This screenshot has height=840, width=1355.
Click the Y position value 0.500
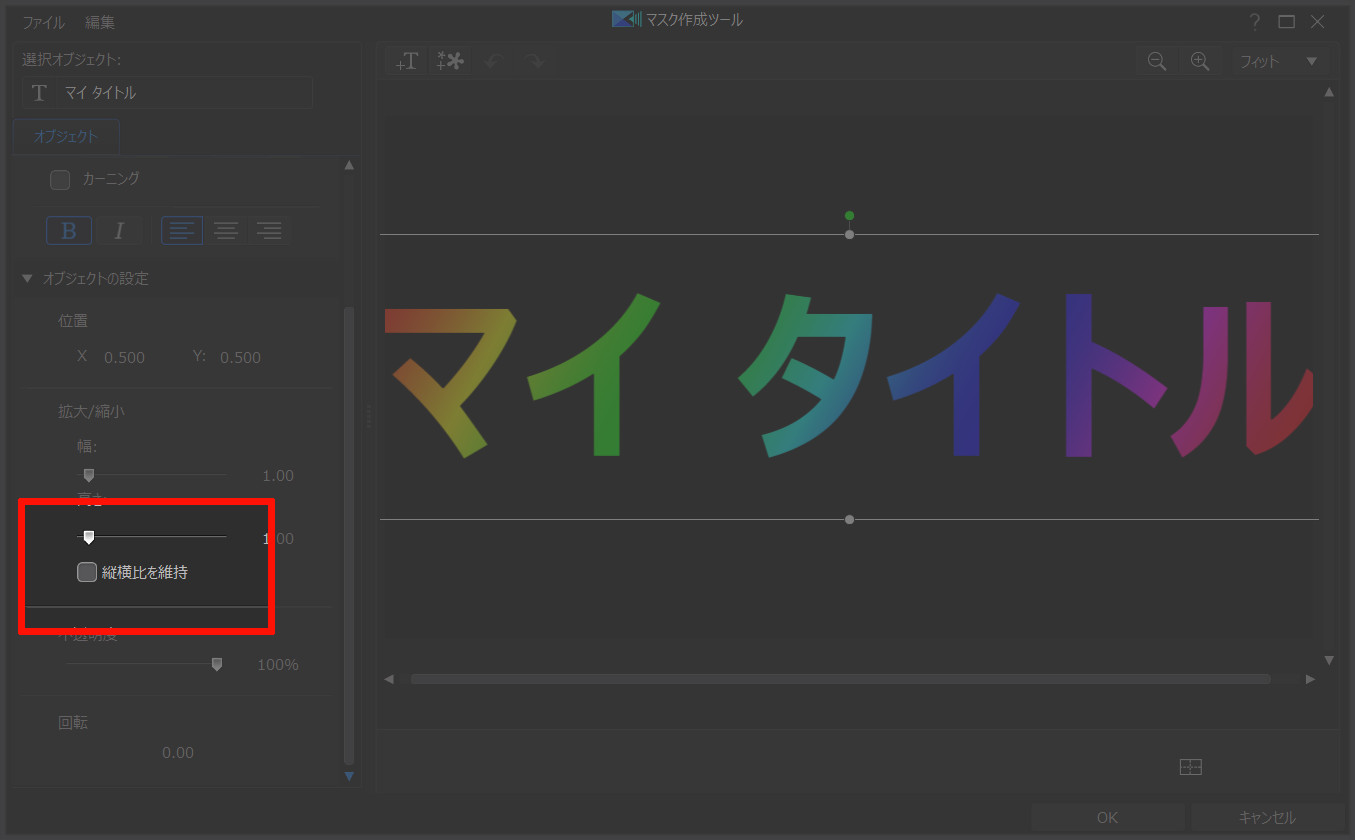pyautogui.click(x=241, y=358)
